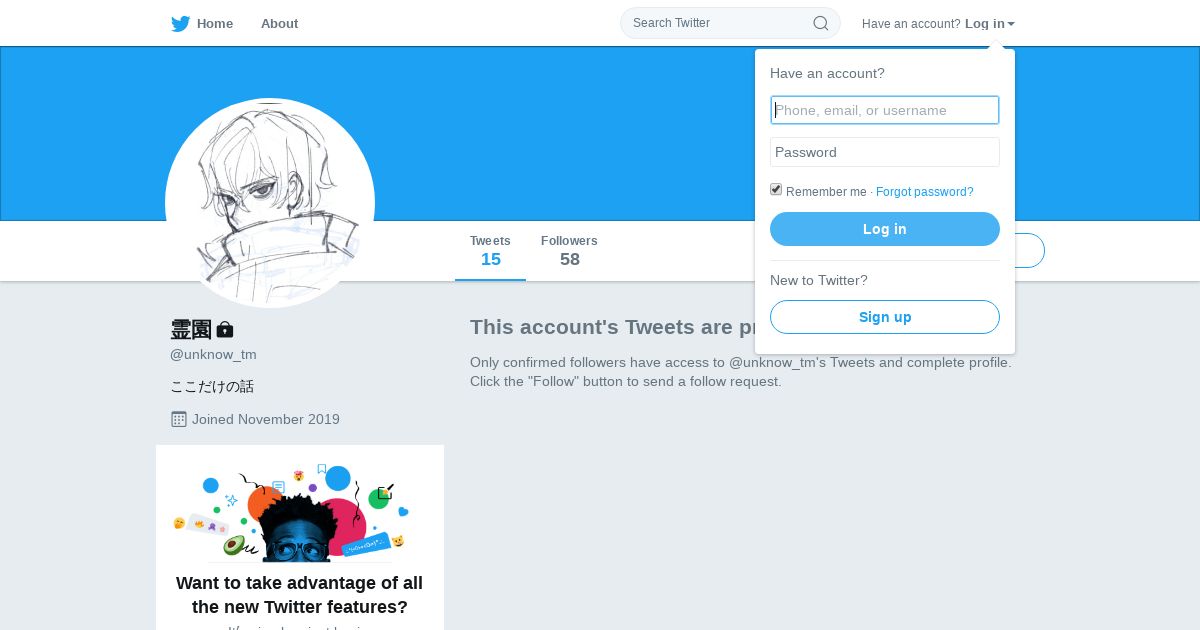The image size is (1200, 630).
Task: Focus the Password field
Action: pyautogui.click(x=885, y=152)
